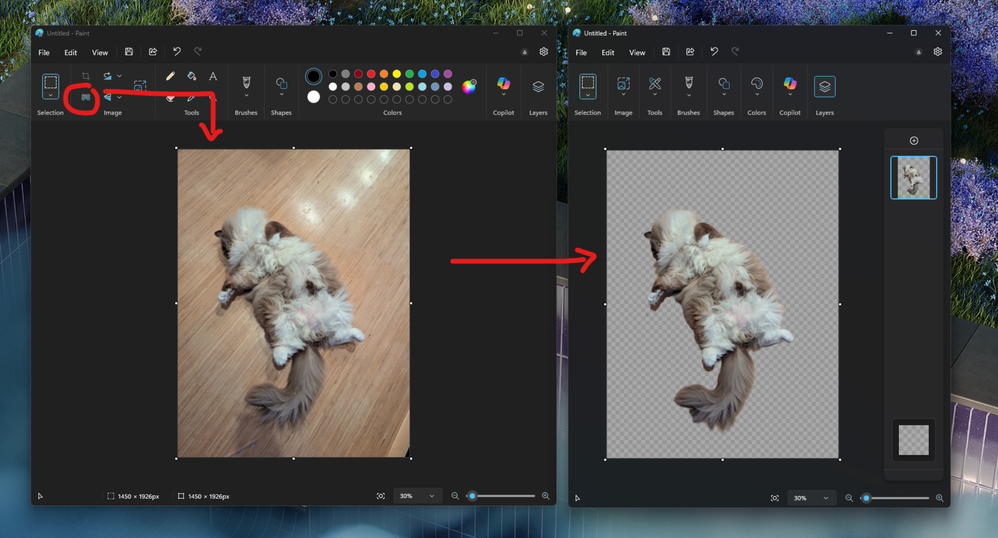Select the Fill bucket tool in left window
The image size is (998, 538).
(x=191, y=76)
